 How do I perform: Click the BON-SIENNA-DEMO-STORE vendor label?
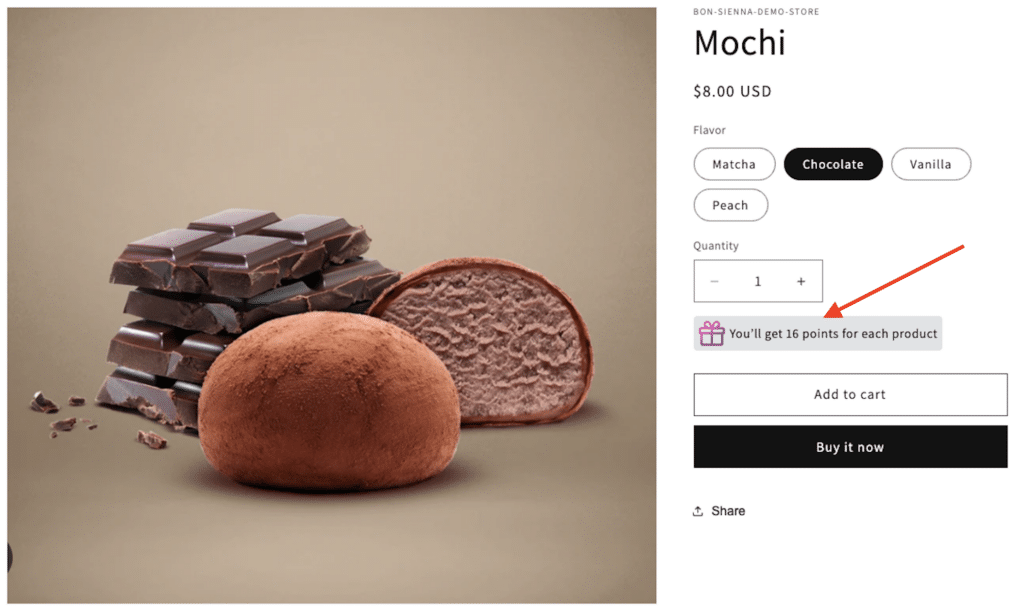(x=756, y=12)
